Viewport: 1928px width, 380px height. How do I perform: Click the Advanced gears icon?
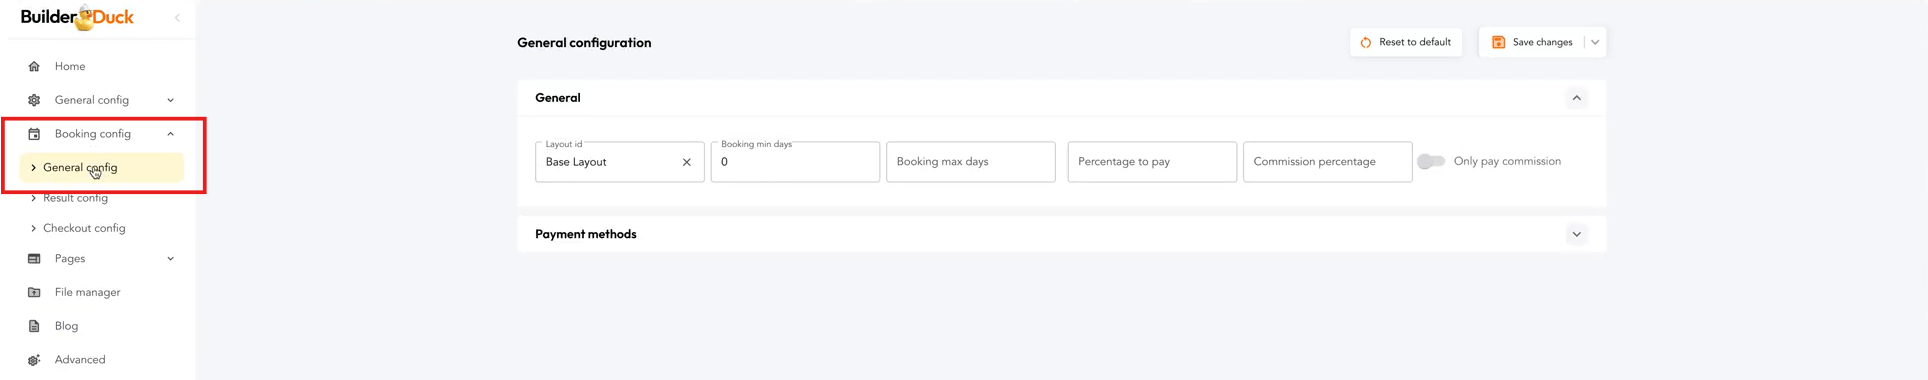pyautogui.click(x=34, y=360)
